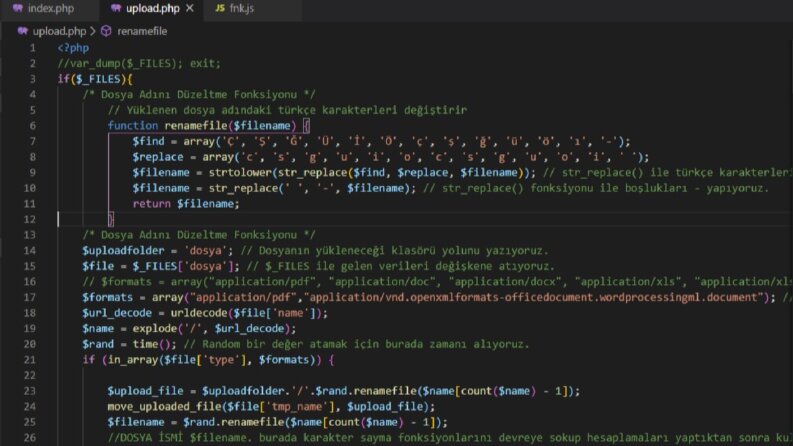Click 'if($_FILES){' on line 3
This screenshot has width=793, height=446.
pos(95,79)
